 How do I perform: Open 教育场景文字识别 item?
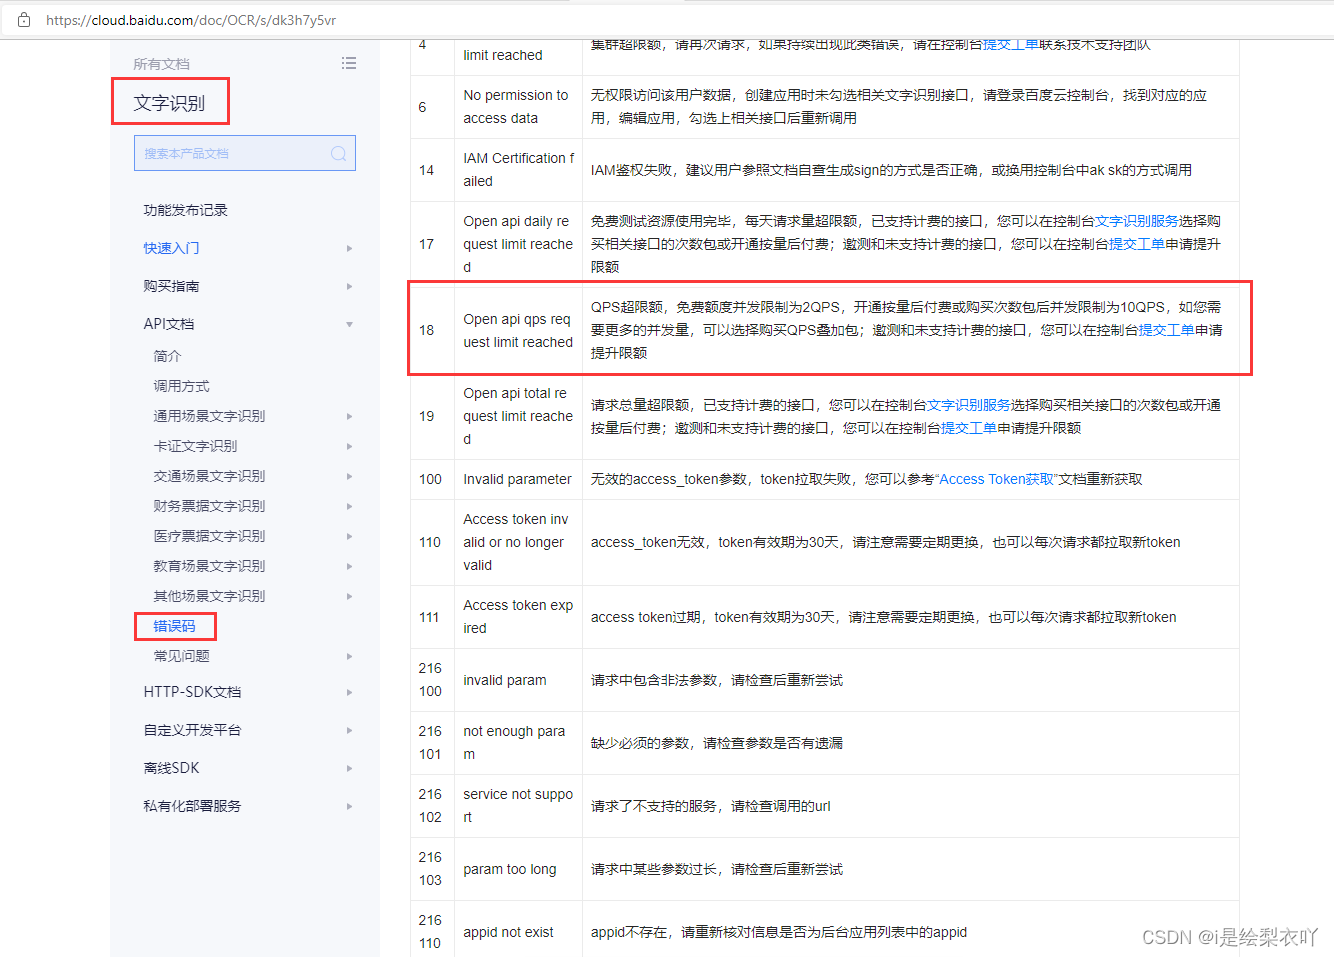(209, 566)
